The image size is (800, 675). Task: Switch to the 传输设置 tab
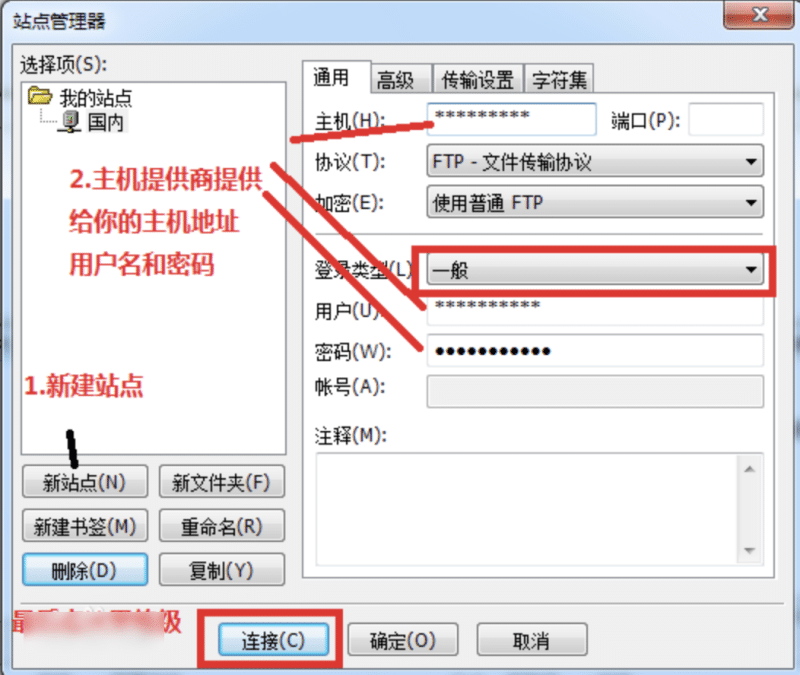click(478, 79)
